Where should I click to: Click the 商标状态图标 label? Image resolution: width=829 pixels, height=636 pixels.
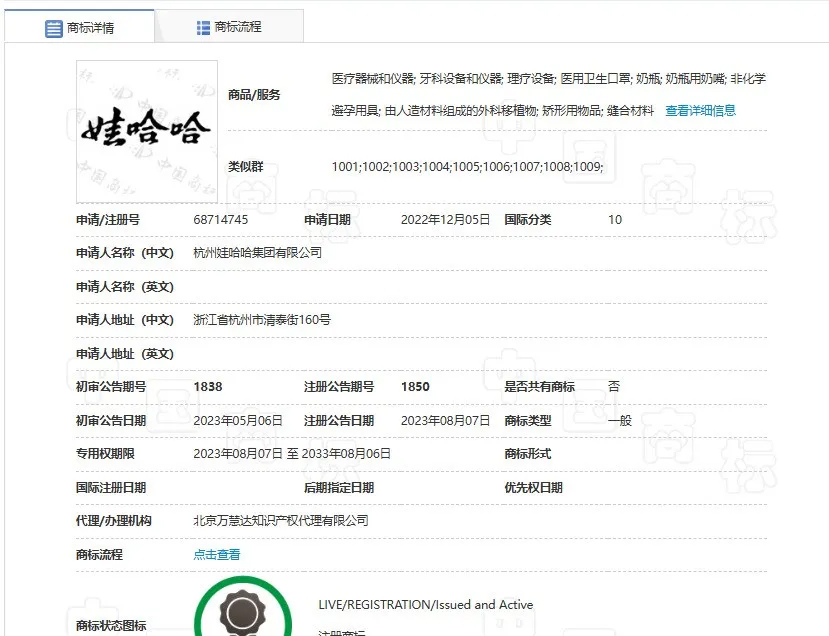(111, 625)
